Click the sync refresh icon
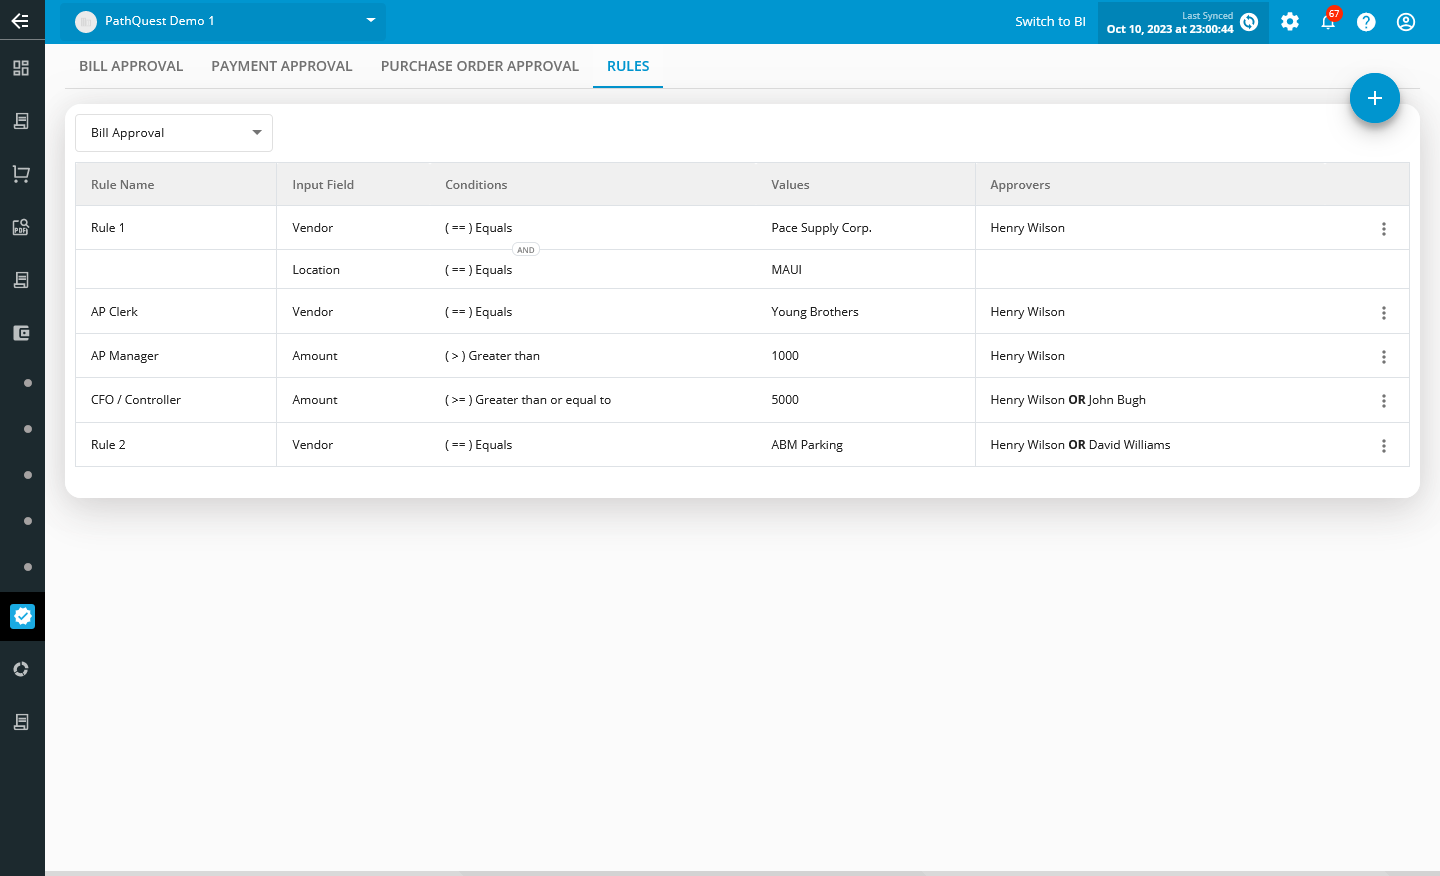 pyautogui.click(x=1249, y=22)
